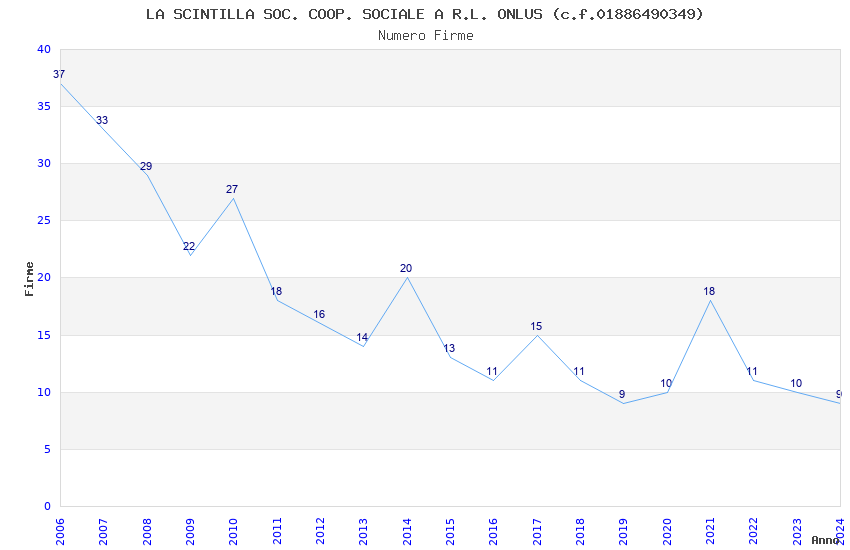850x550 pixels.
Task: Click the 2010 year label on x-axis
Action: pyautogui.click(x=234, y=530)
